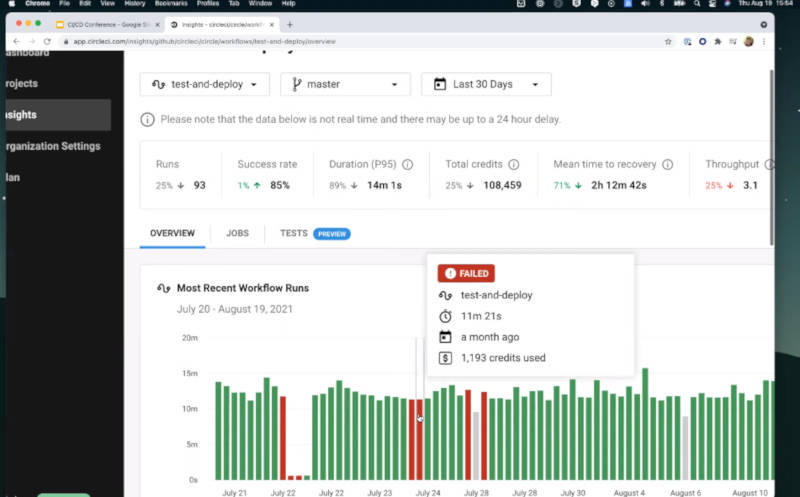Open the Chrome profile avatar

point(748,41)
